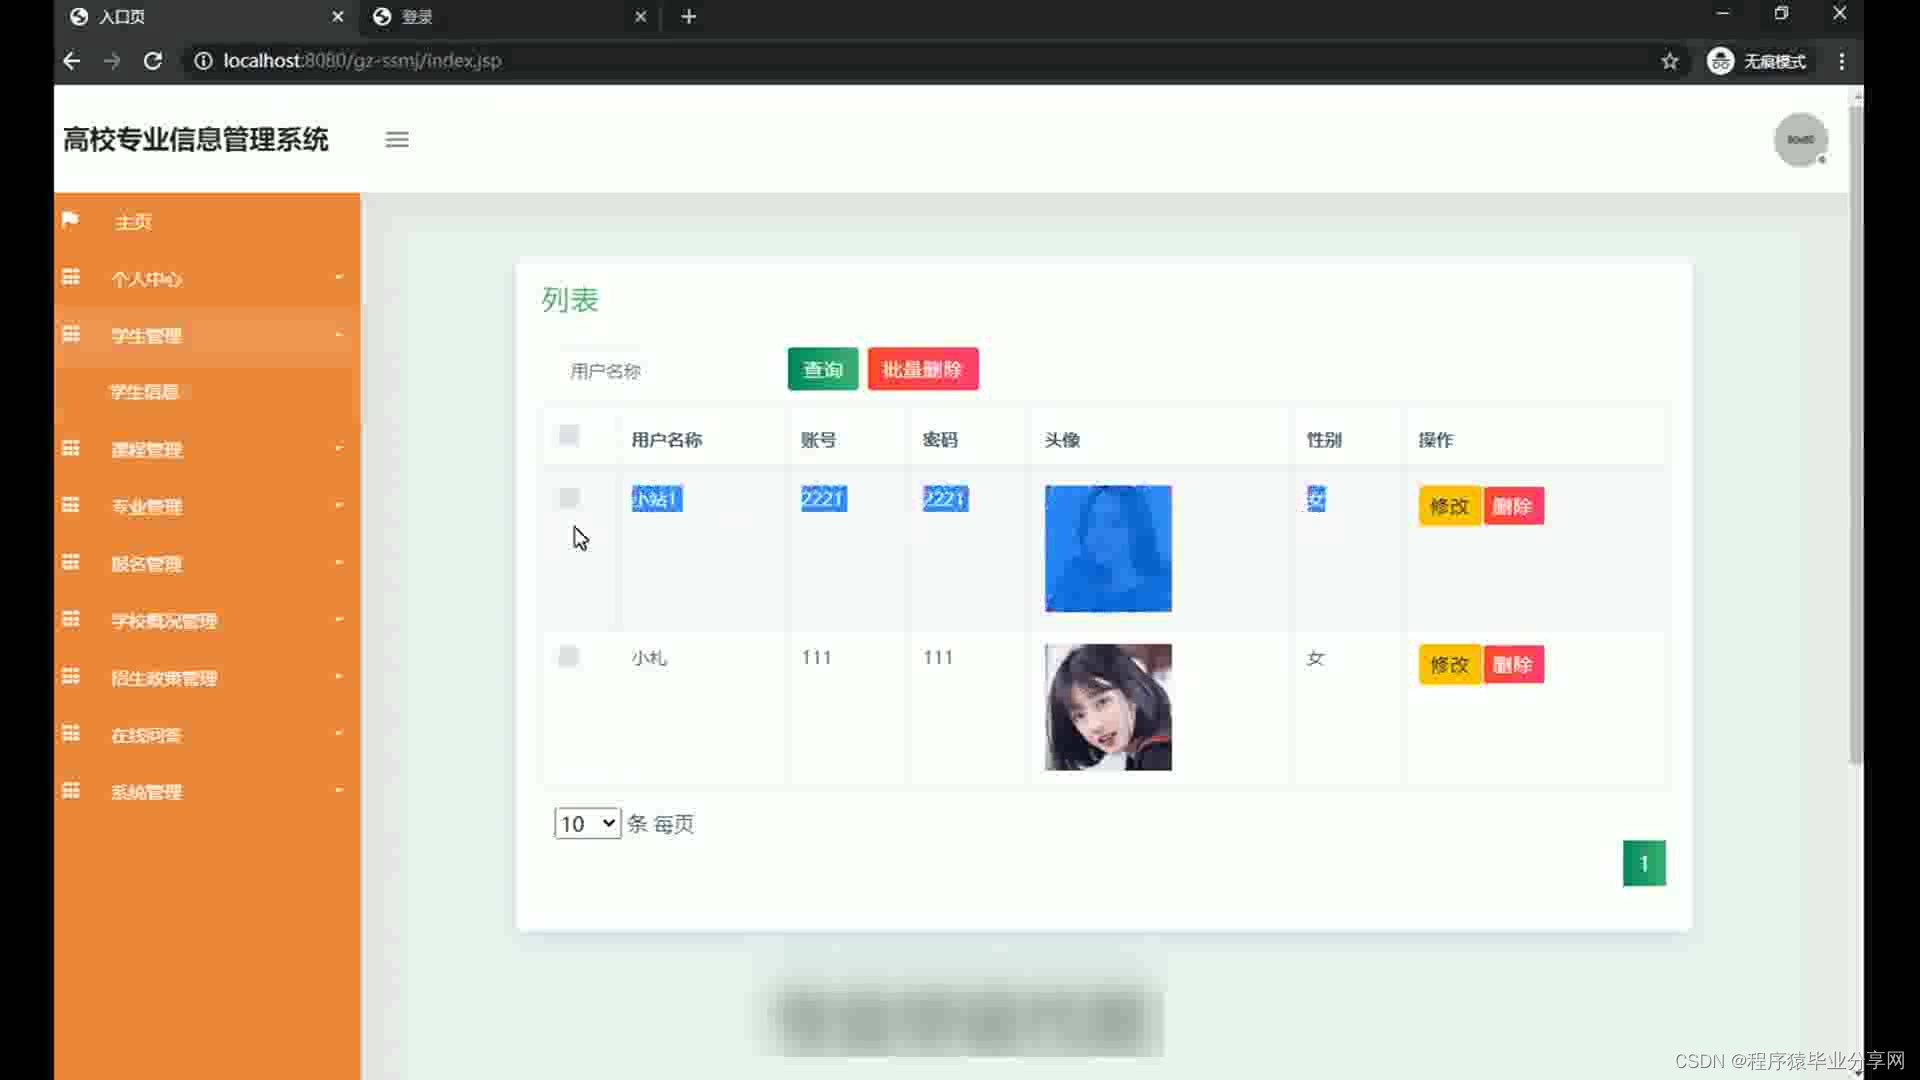The height and width of the screenshot is (1080, 1920).
Task: Open a new browser tab with the plus icon
Action: coord(689,17)
